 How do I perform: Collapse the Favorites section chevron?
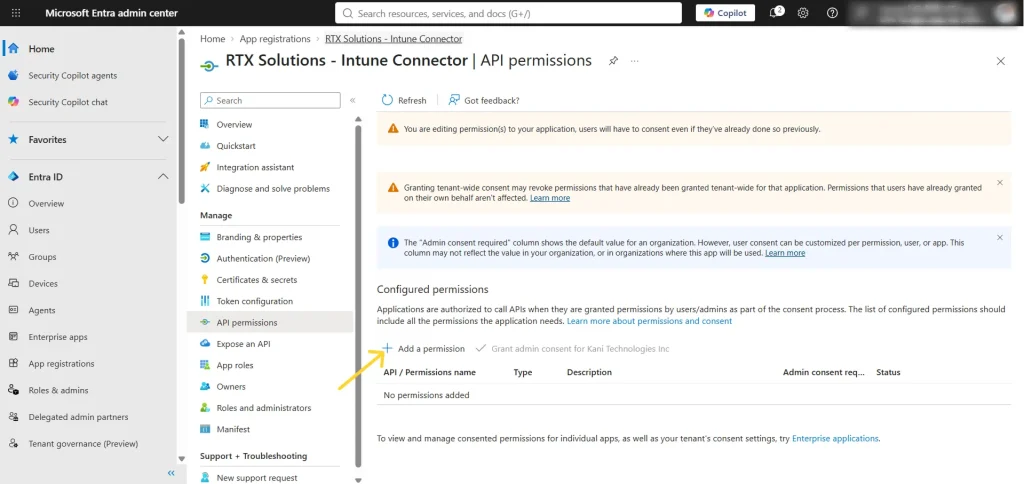click(x=163, y=139)
